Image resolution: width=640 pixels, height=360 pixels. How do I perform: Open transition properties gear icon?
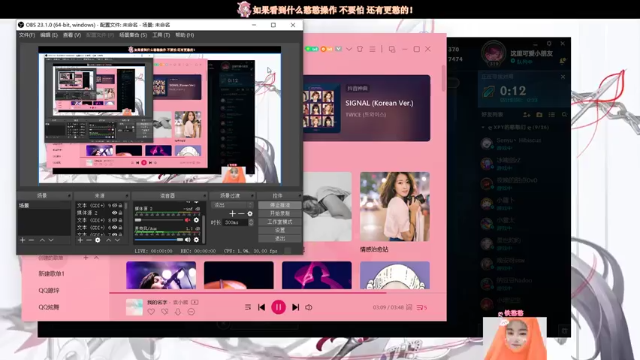click(250, 213)
